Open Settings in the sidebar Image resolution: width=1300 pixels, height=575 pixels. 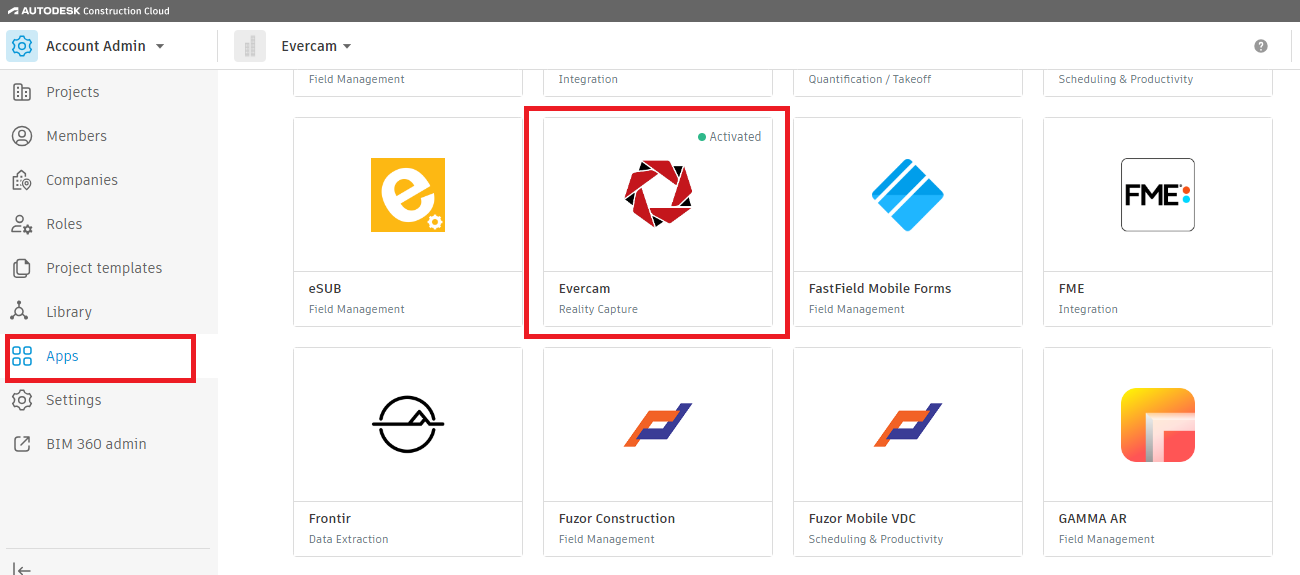pos(74,400)
